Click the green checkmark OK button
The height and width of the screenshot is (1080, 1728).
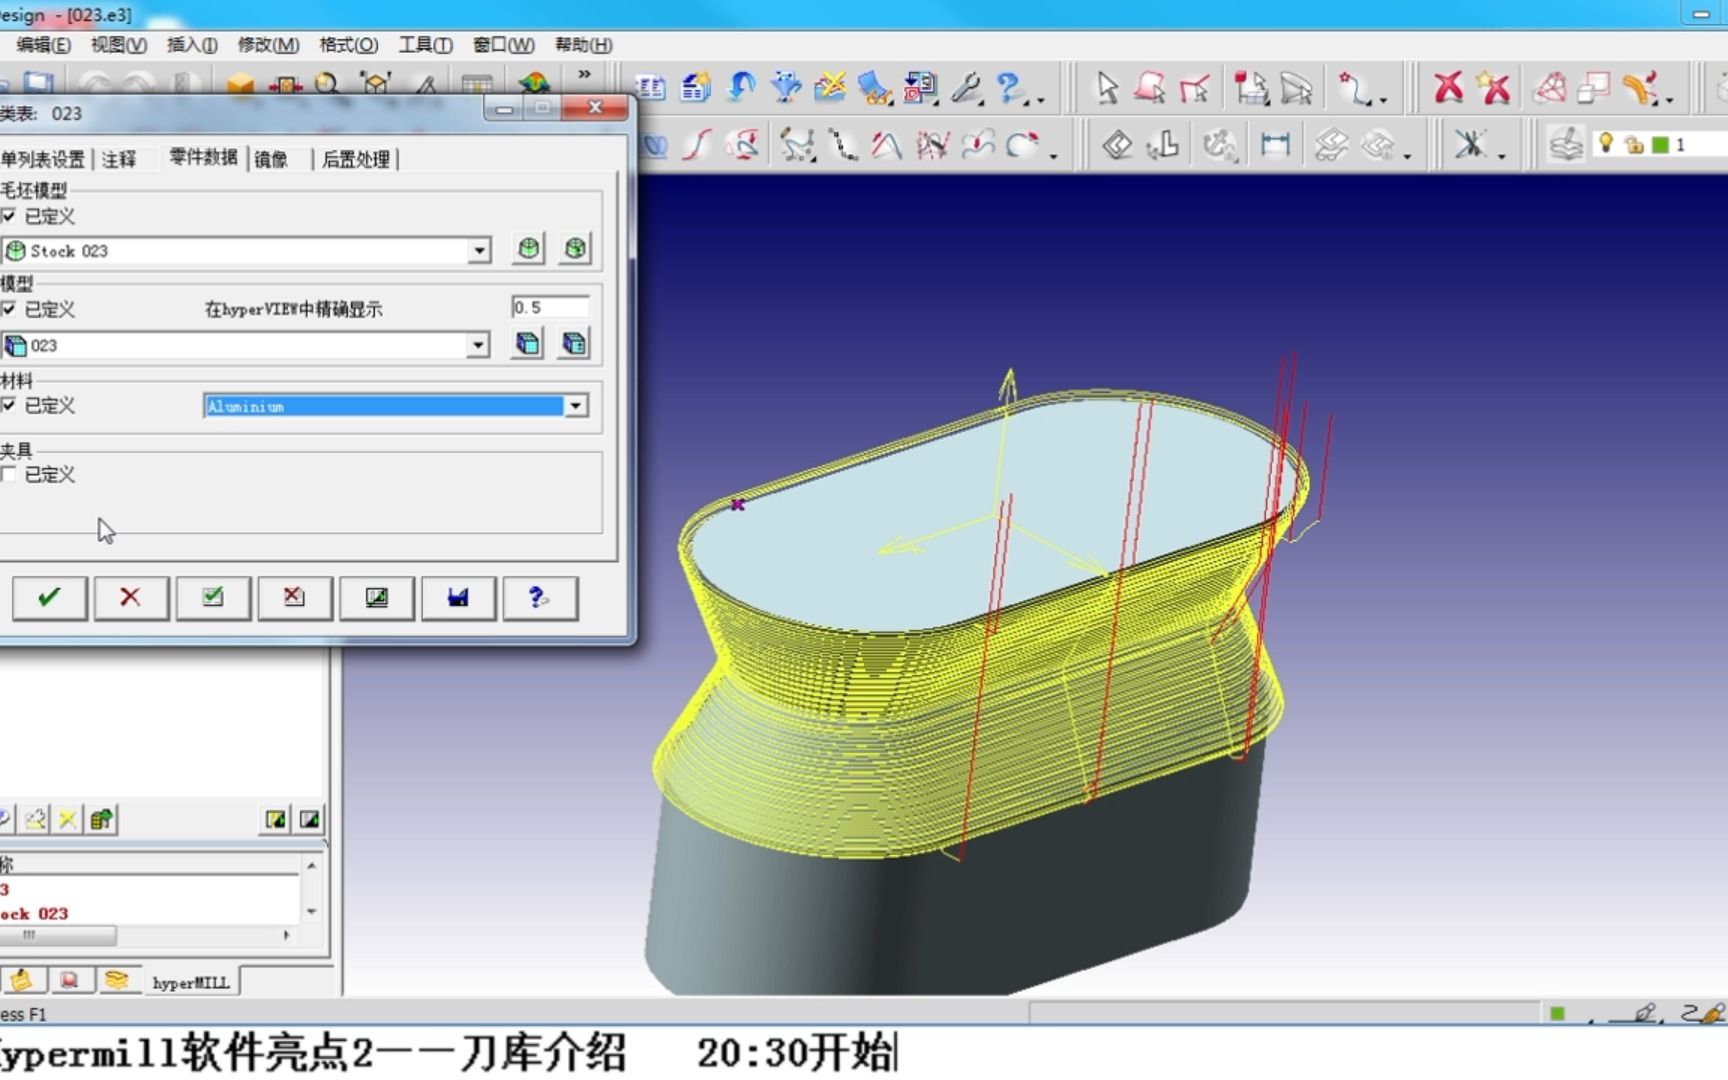pos(49,598)
